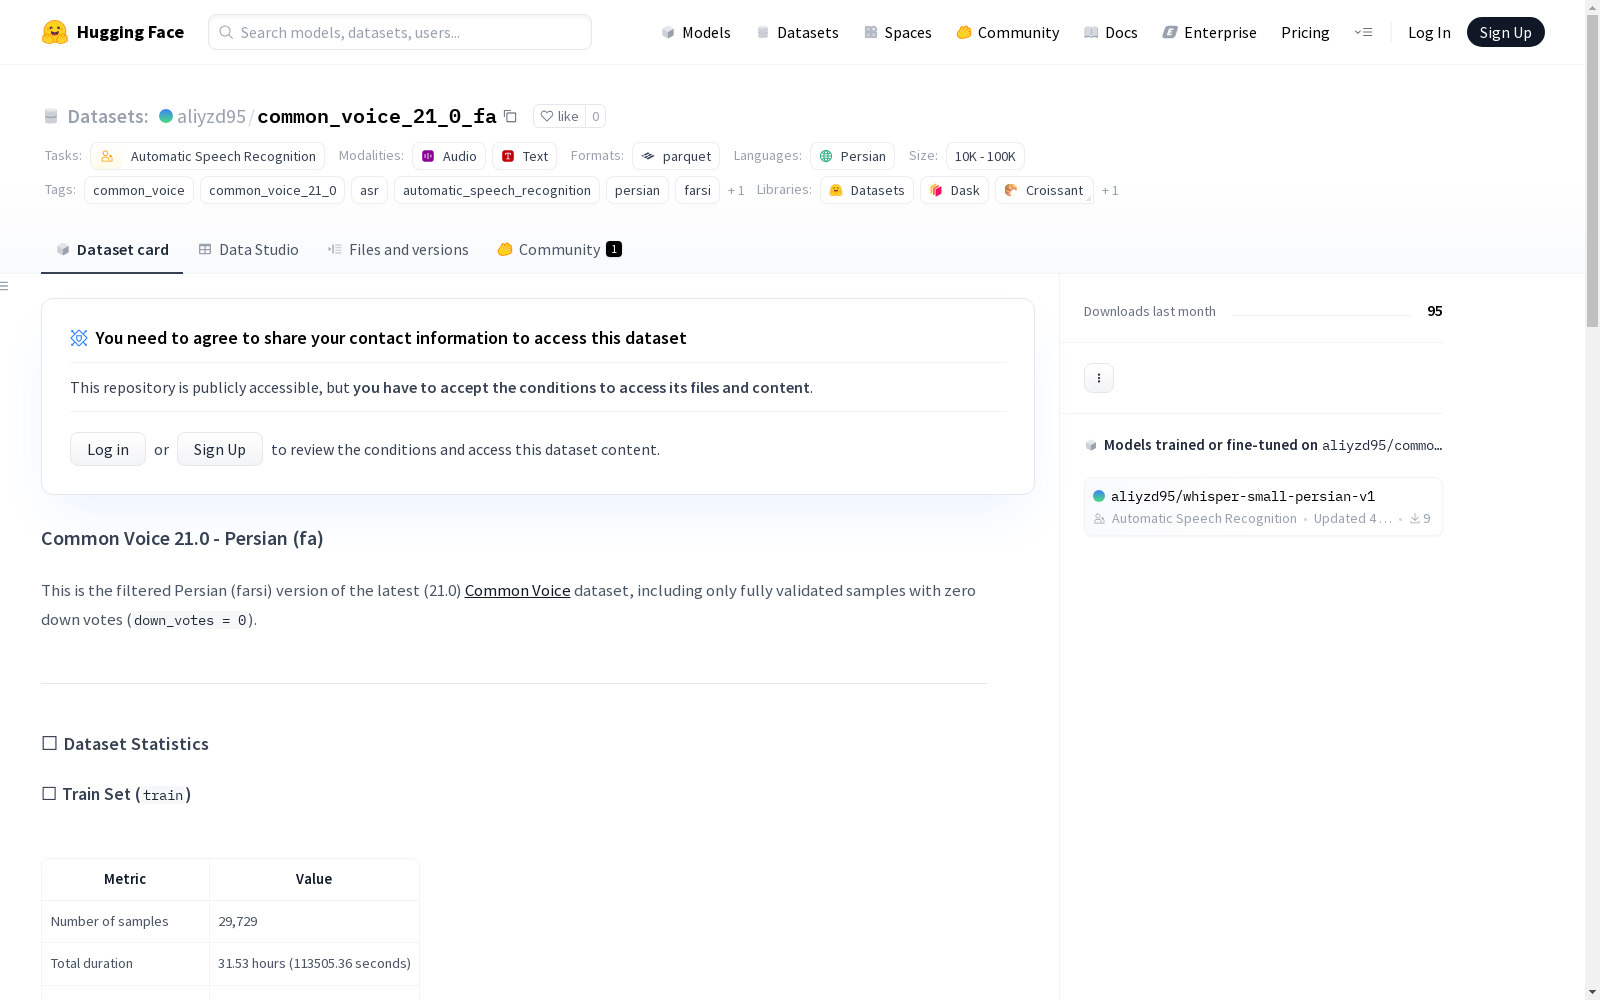The height and width of the screenshot is (1000, 1600).
Task: Click the 29,729 samples value cell
Action: [x=314, y=921]
